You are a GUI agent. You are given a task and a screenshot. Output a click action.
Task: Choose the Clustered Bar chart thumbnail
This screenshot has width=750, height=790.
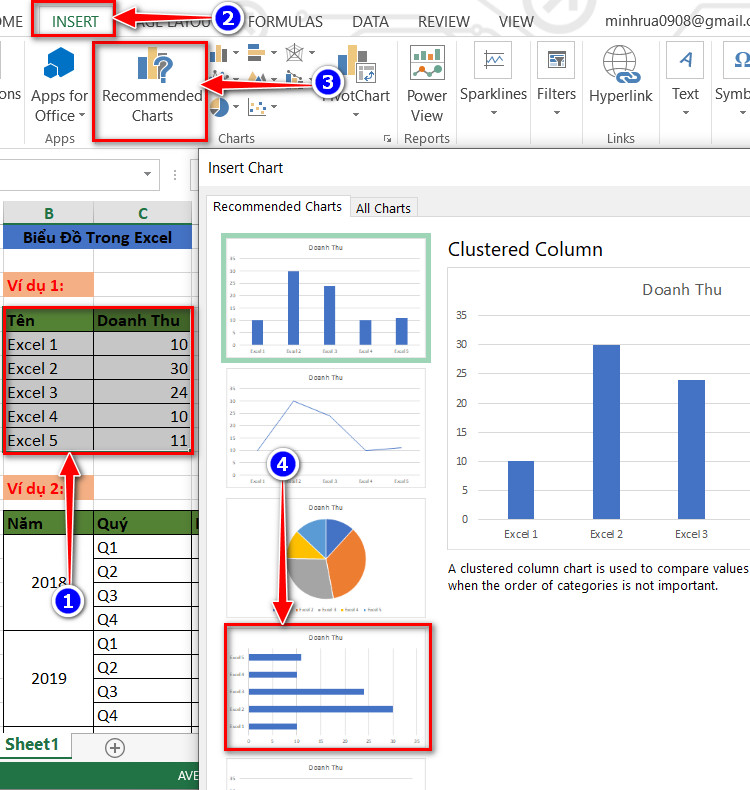point(328,688)
